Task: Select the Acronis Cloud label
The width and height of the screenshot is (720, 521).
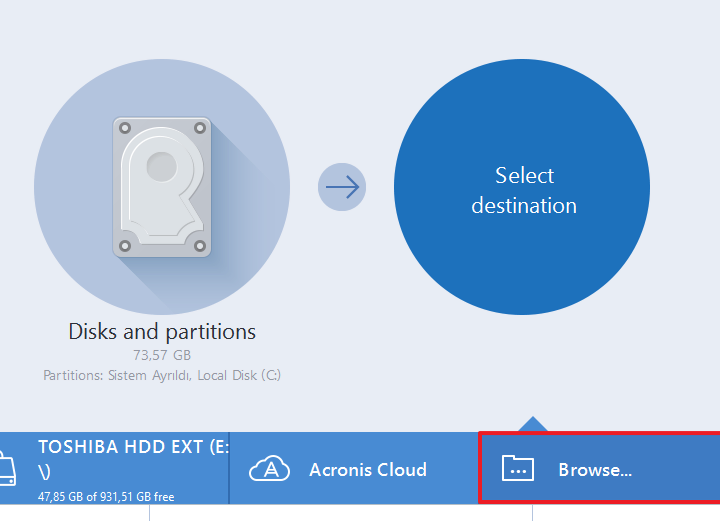Action: [368, 469]
